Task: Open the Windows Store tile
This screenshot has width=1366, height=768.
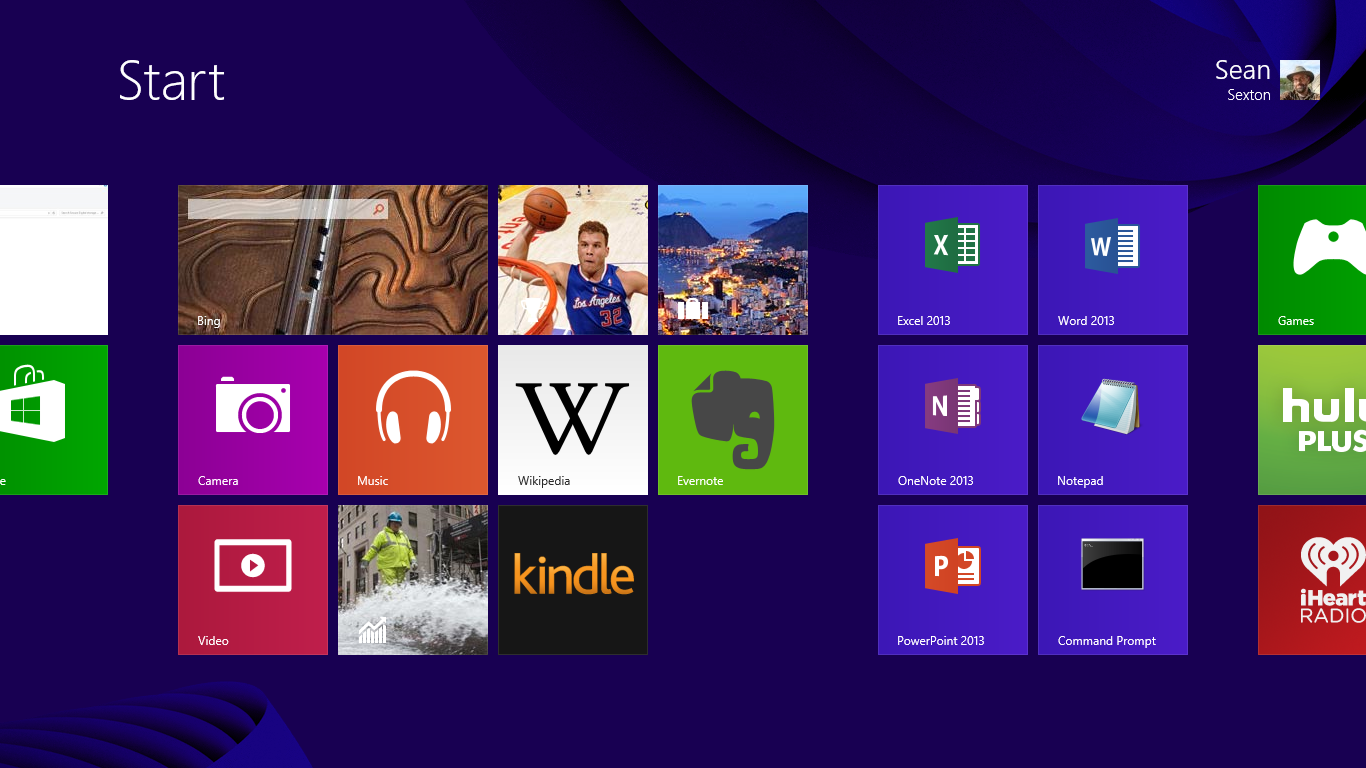Action: (x=52, y=420)
